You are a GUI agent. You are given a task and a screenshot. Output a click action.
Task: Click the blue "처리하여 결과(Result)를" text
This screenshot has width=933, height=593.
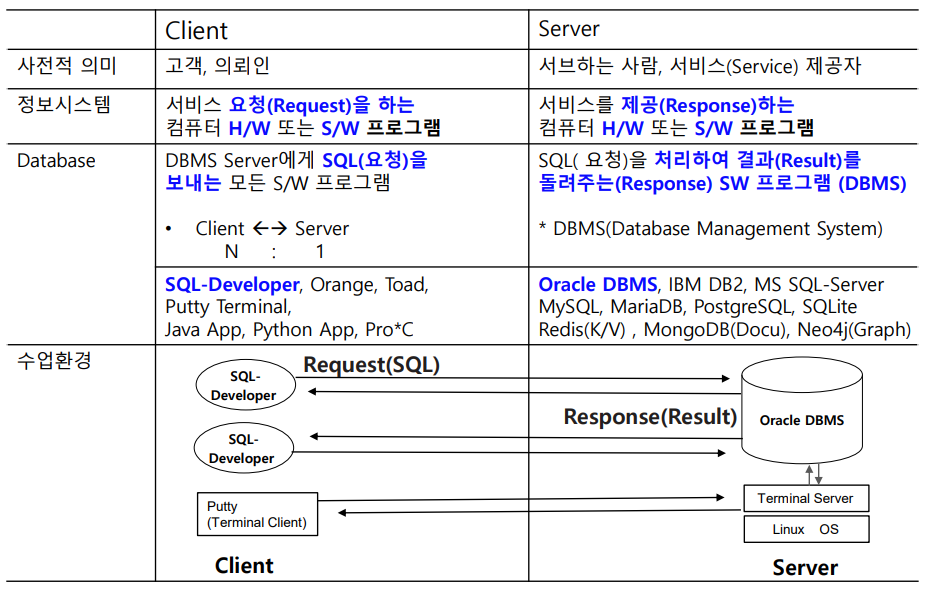[x=757, y=160]
